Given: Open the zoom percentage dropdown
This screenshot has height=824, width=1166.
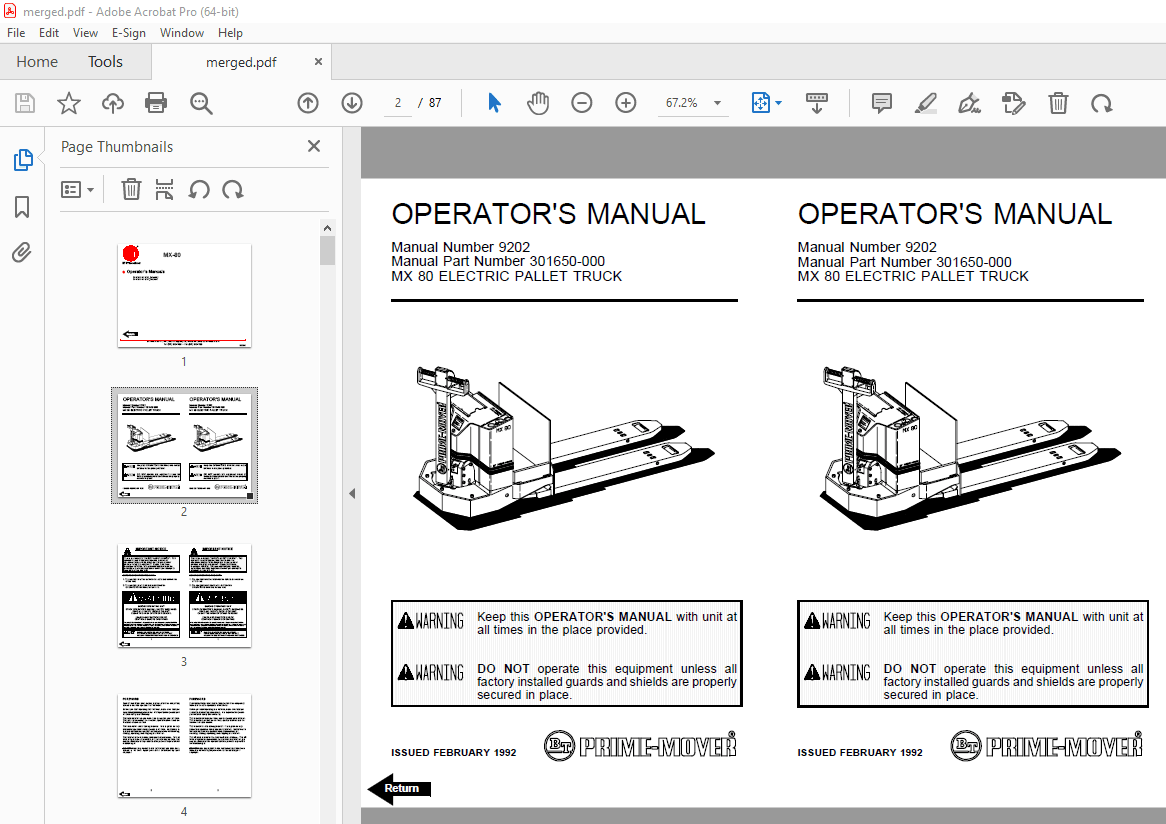Looking at the screenshot, I should 716,102.
